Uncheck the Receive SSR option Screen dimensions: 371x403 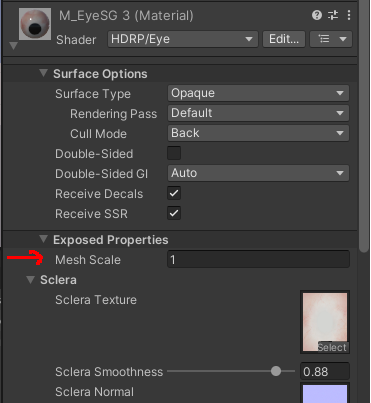[x=174, y=213]
